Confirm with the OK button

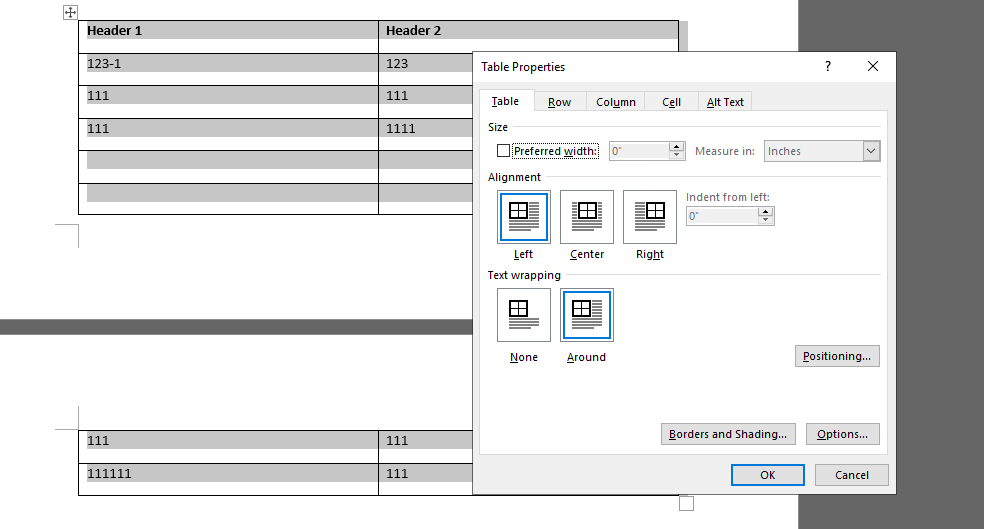point(767,475)
